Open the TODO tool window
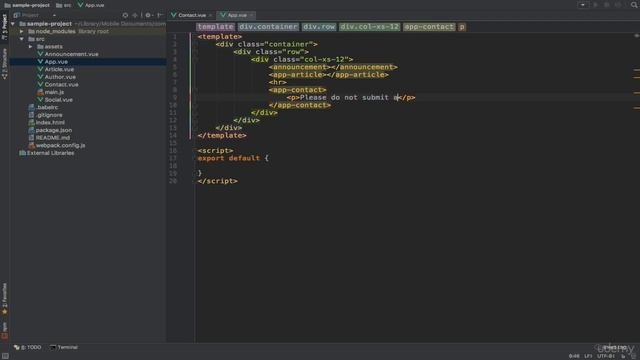The image size is (640, 360). [28, 347]
